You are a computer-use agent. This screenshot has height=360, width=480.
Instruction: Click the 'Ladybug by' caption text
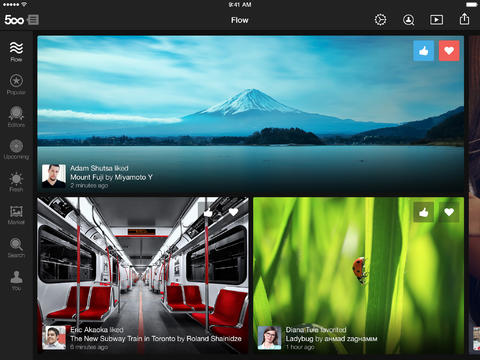tap(304, 339)
